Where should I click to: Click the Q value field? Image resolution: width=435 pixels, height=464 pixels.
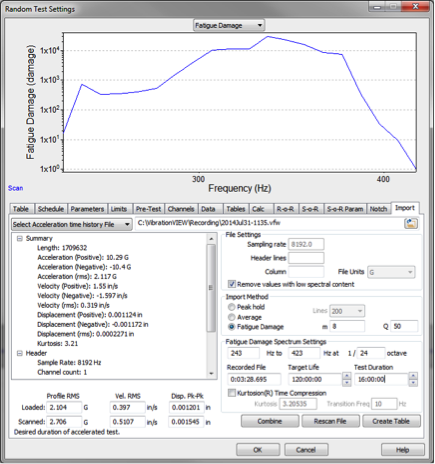tap(404, 326)
